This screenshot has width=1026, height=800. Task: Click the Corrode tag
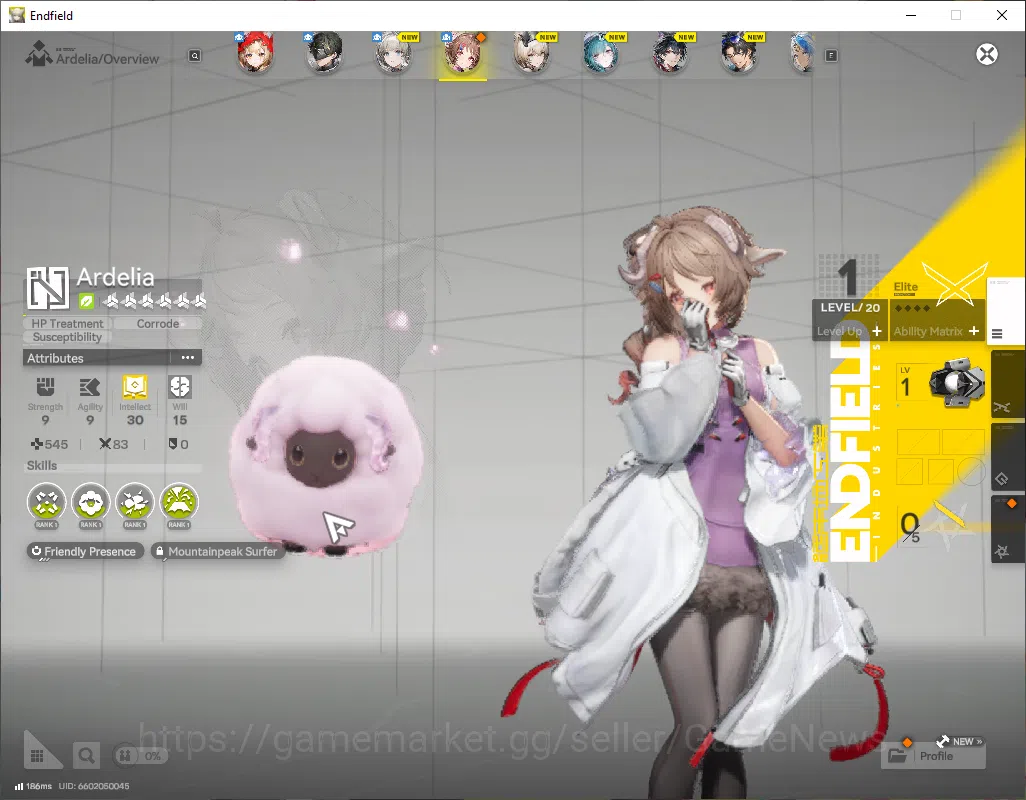(x=158, y=323)
